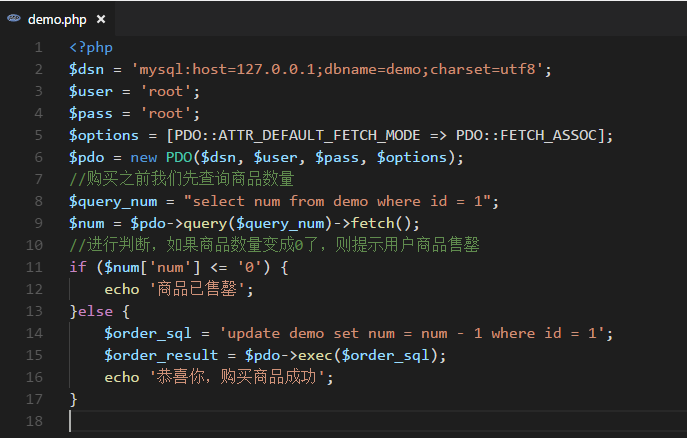Click the 'else' keyword on line 13
The width and height of the screenshot is (687, 438).
click(x=94, y=311)
